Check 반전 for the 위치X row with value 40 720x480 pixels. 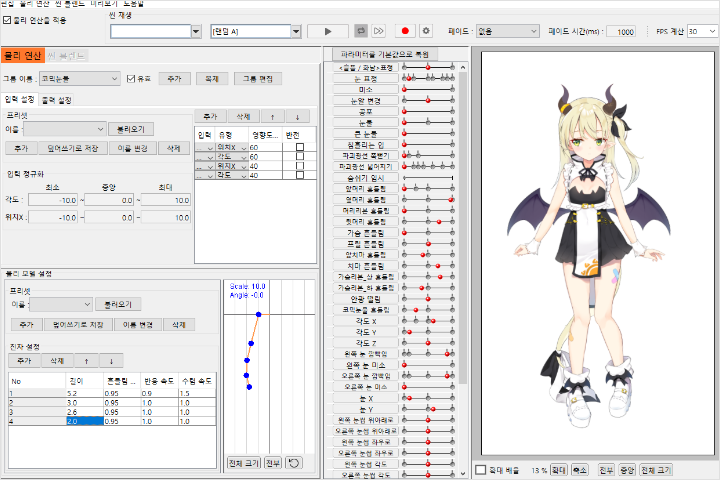[300, 165]
